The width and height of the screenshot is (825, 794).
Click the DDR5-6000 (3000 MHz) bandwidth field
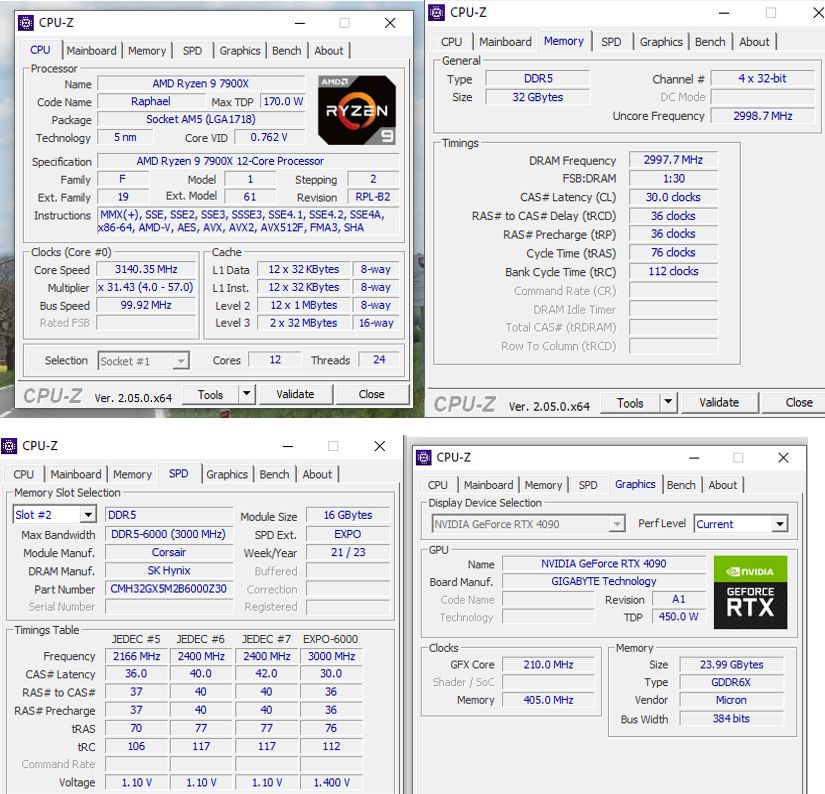[168, 534]
